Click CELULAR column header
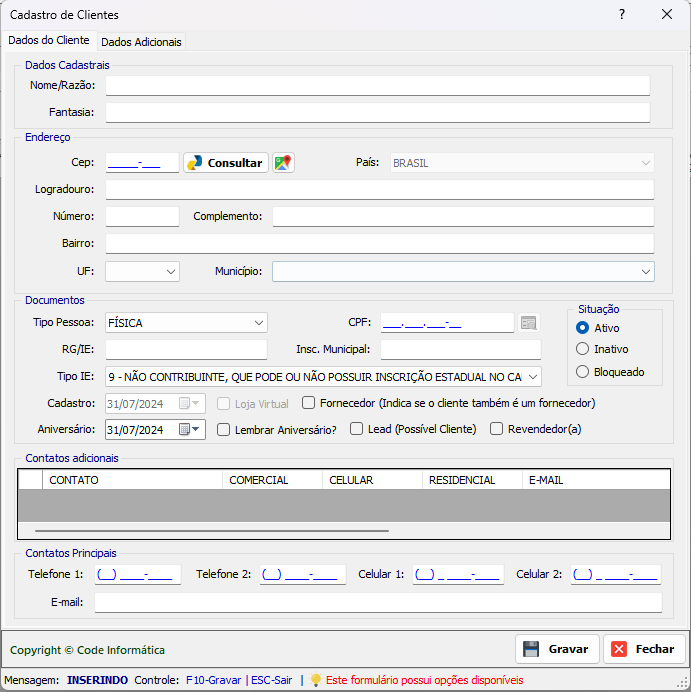691x692 pixels. click(x=372, y=480)
